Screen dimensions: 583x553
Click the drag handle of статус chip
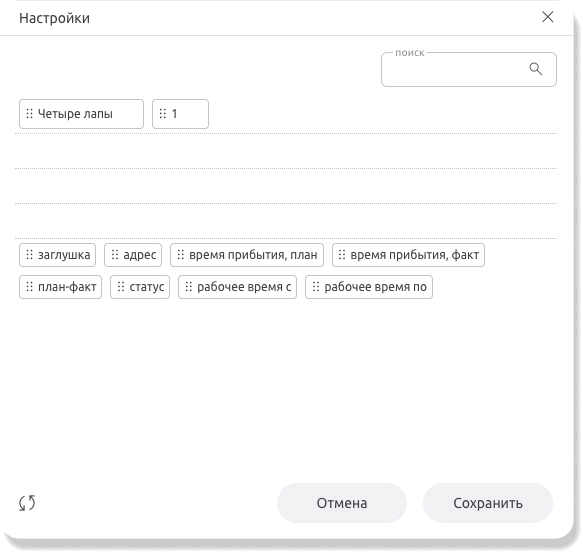pyautogui.click(x=121, y=287)
